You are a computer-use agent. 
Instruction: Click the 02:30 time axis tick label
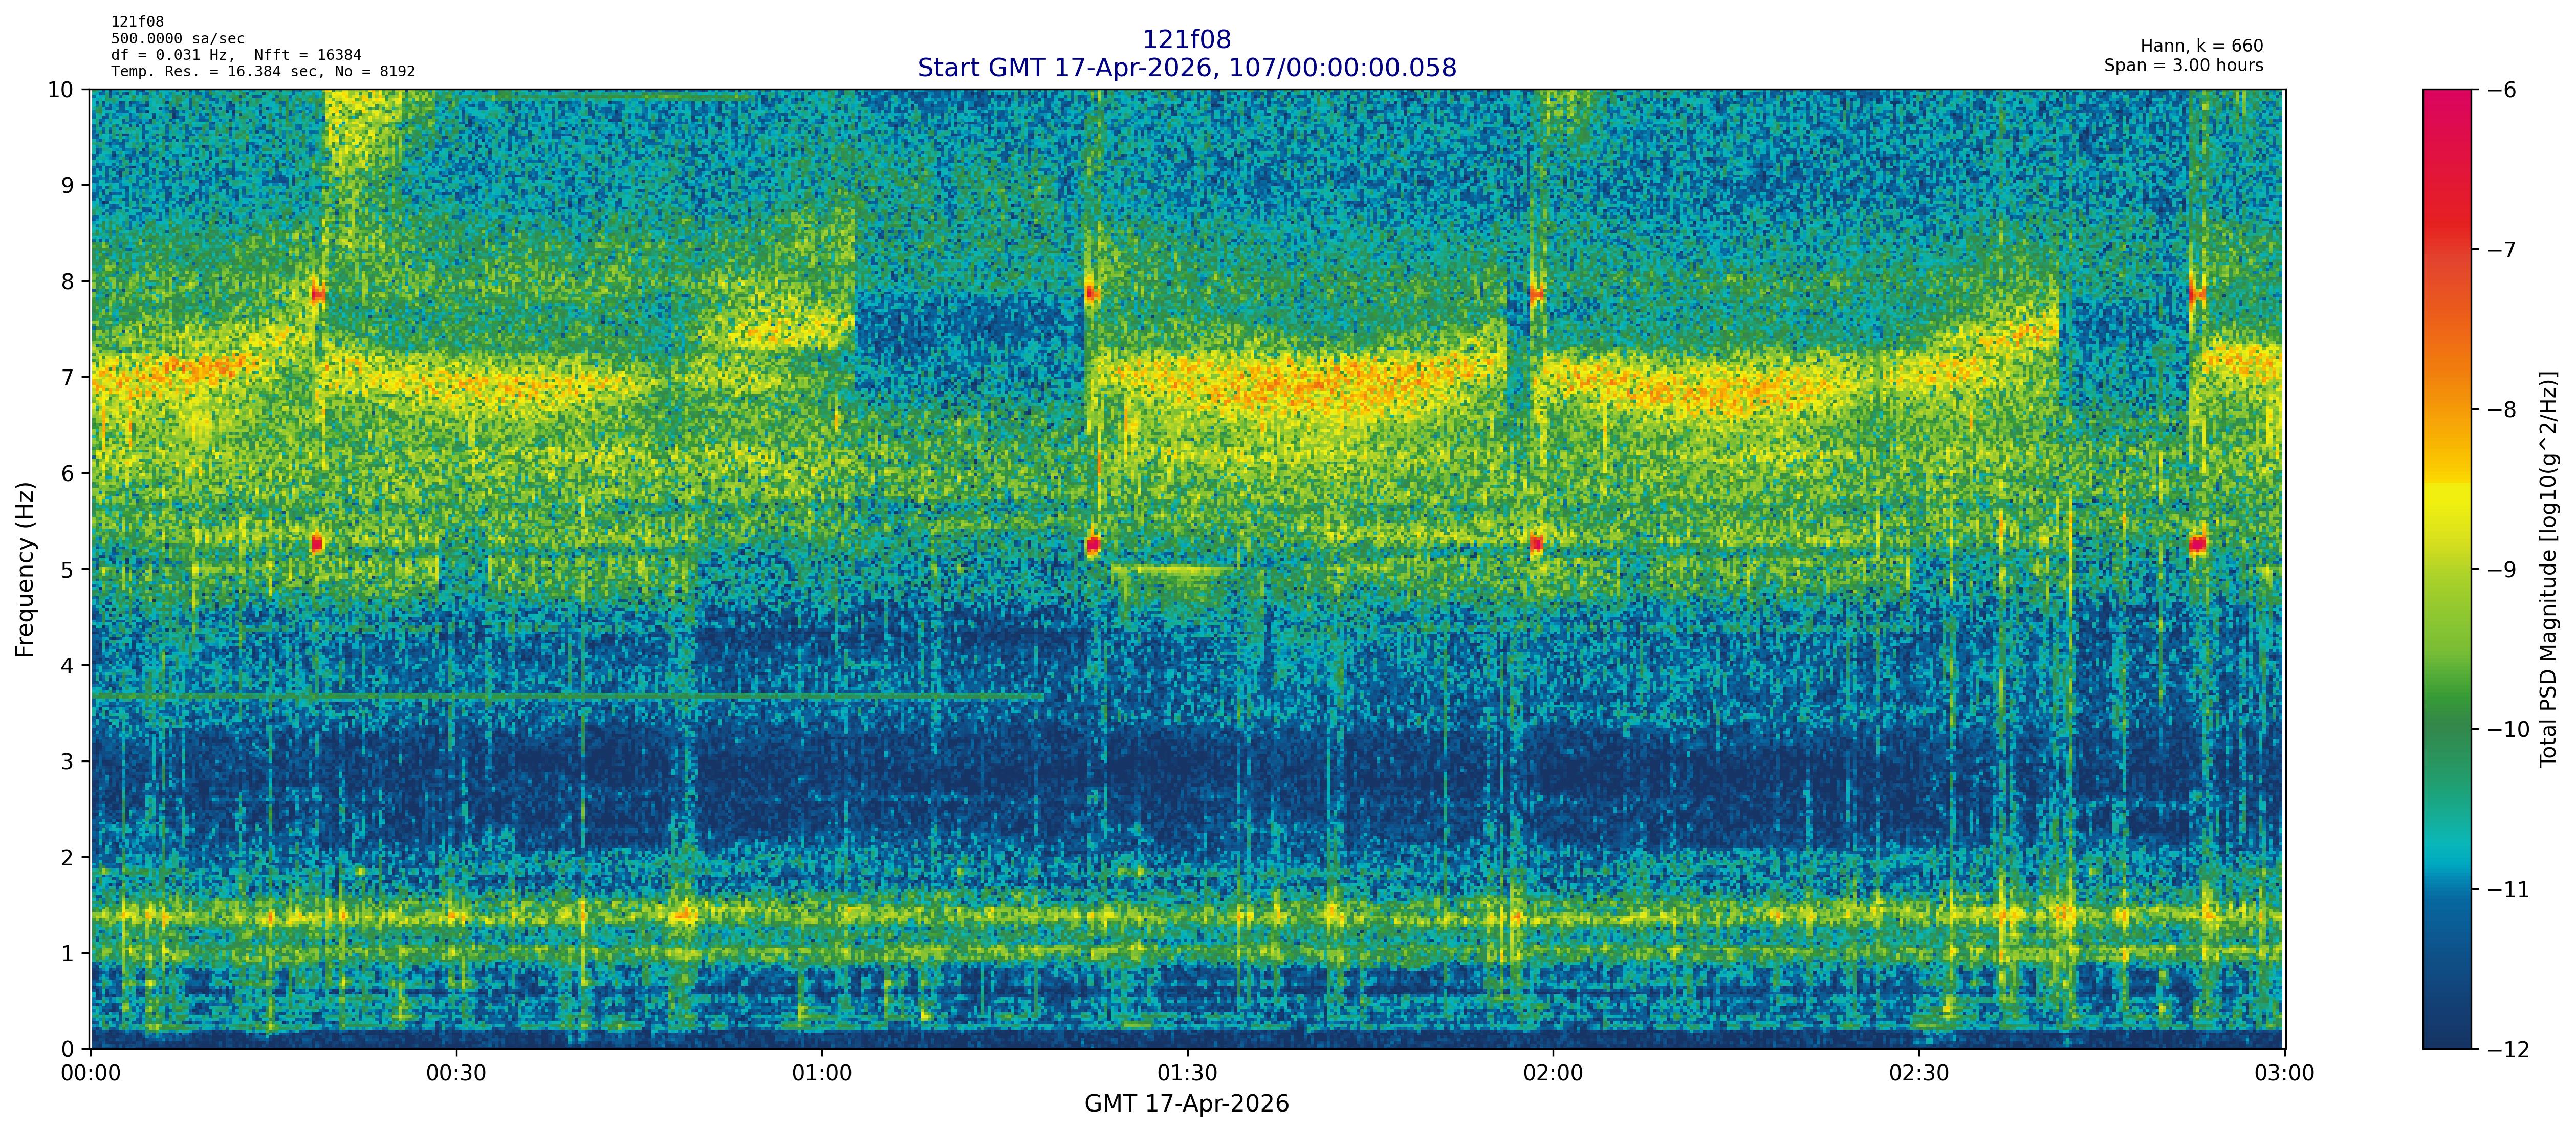pos(1918,1074)
